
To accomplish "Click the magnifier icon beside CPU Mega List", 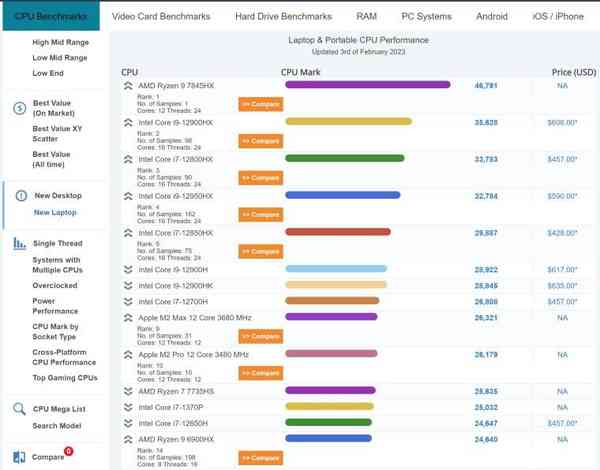I will (20, 408).
